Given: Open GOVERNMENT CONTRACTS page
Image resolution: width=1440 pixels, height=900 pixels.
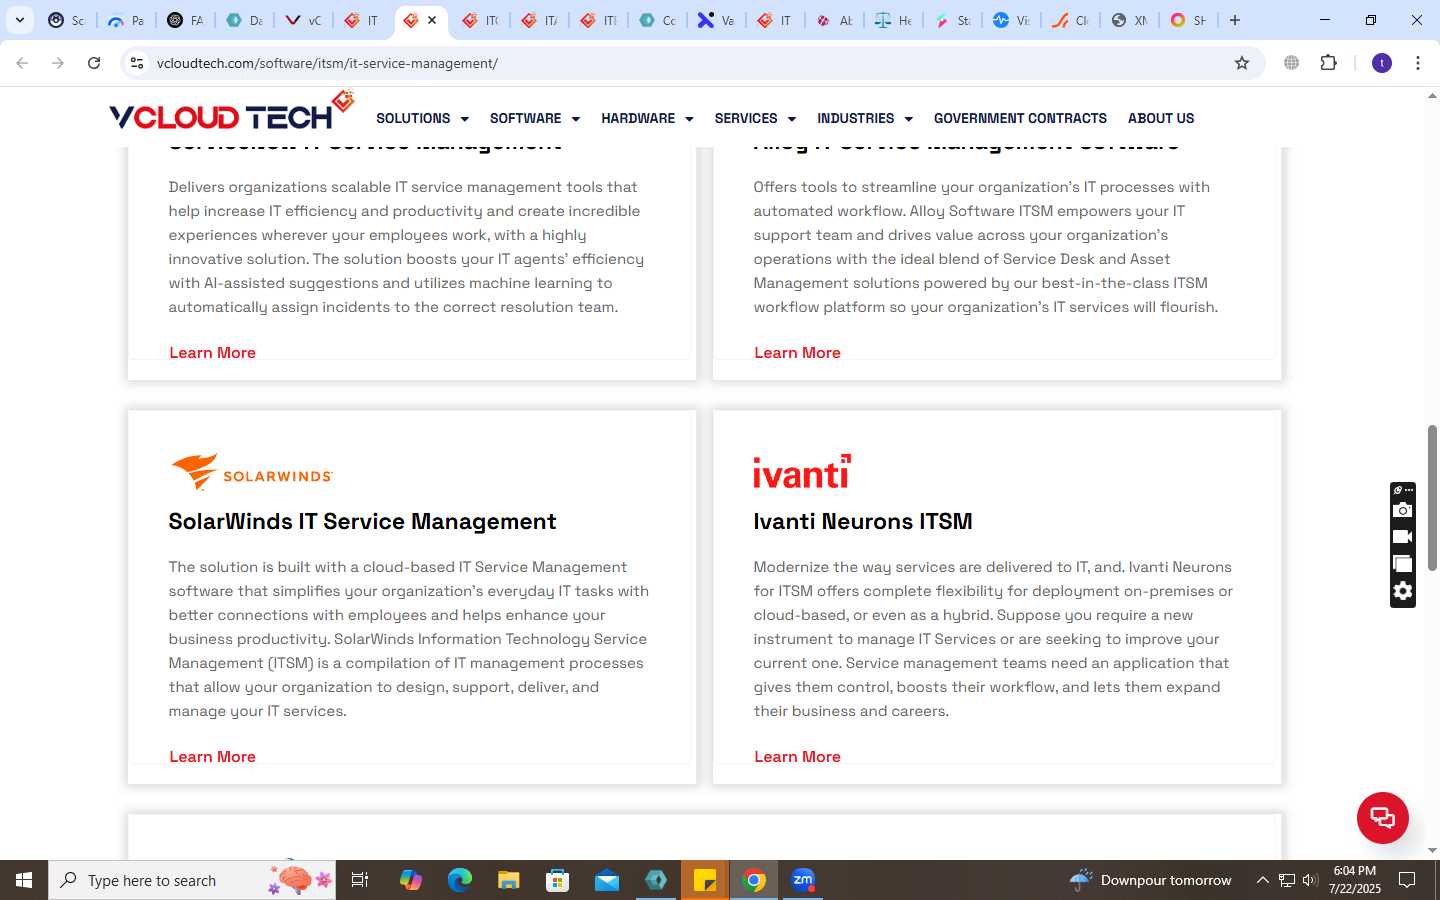Looking at the screenshot, I should pos(1020,118).
